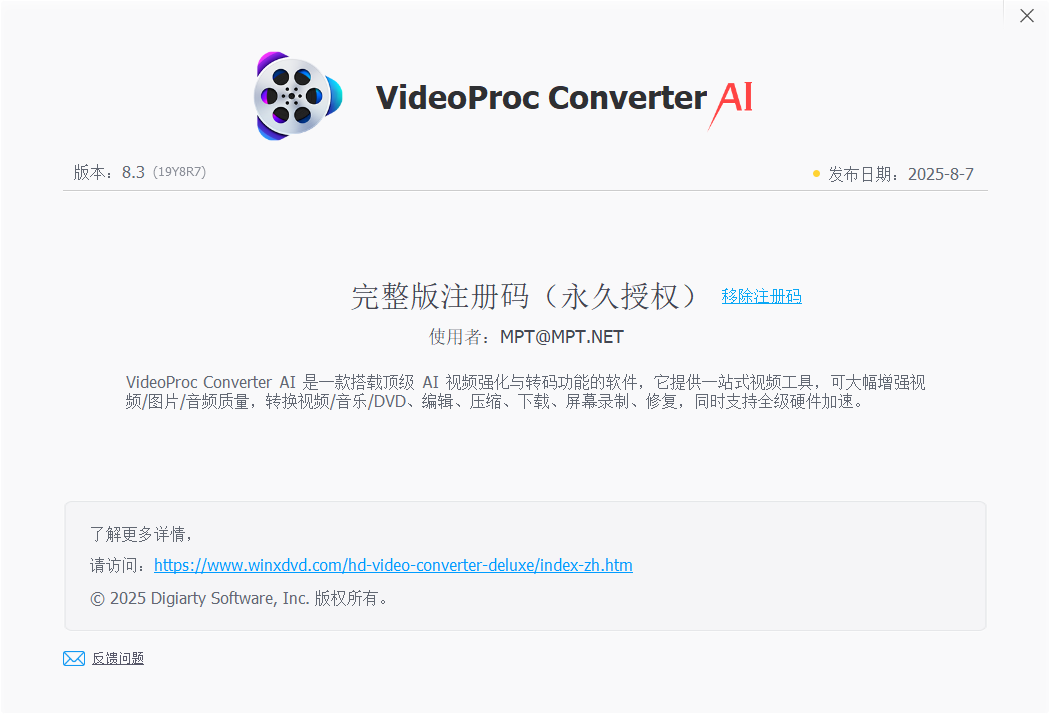Select the version number 8.3
The width and height of the screenshot is (1050, 714).
tap(133, 172)
